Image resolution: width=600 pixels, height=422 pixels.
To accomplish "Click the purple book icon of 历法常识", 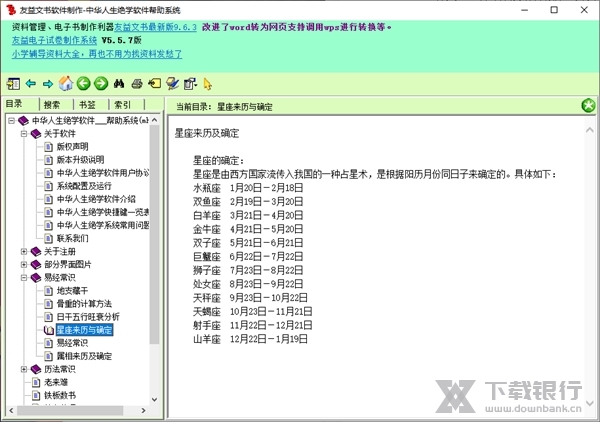I will 36,369.
